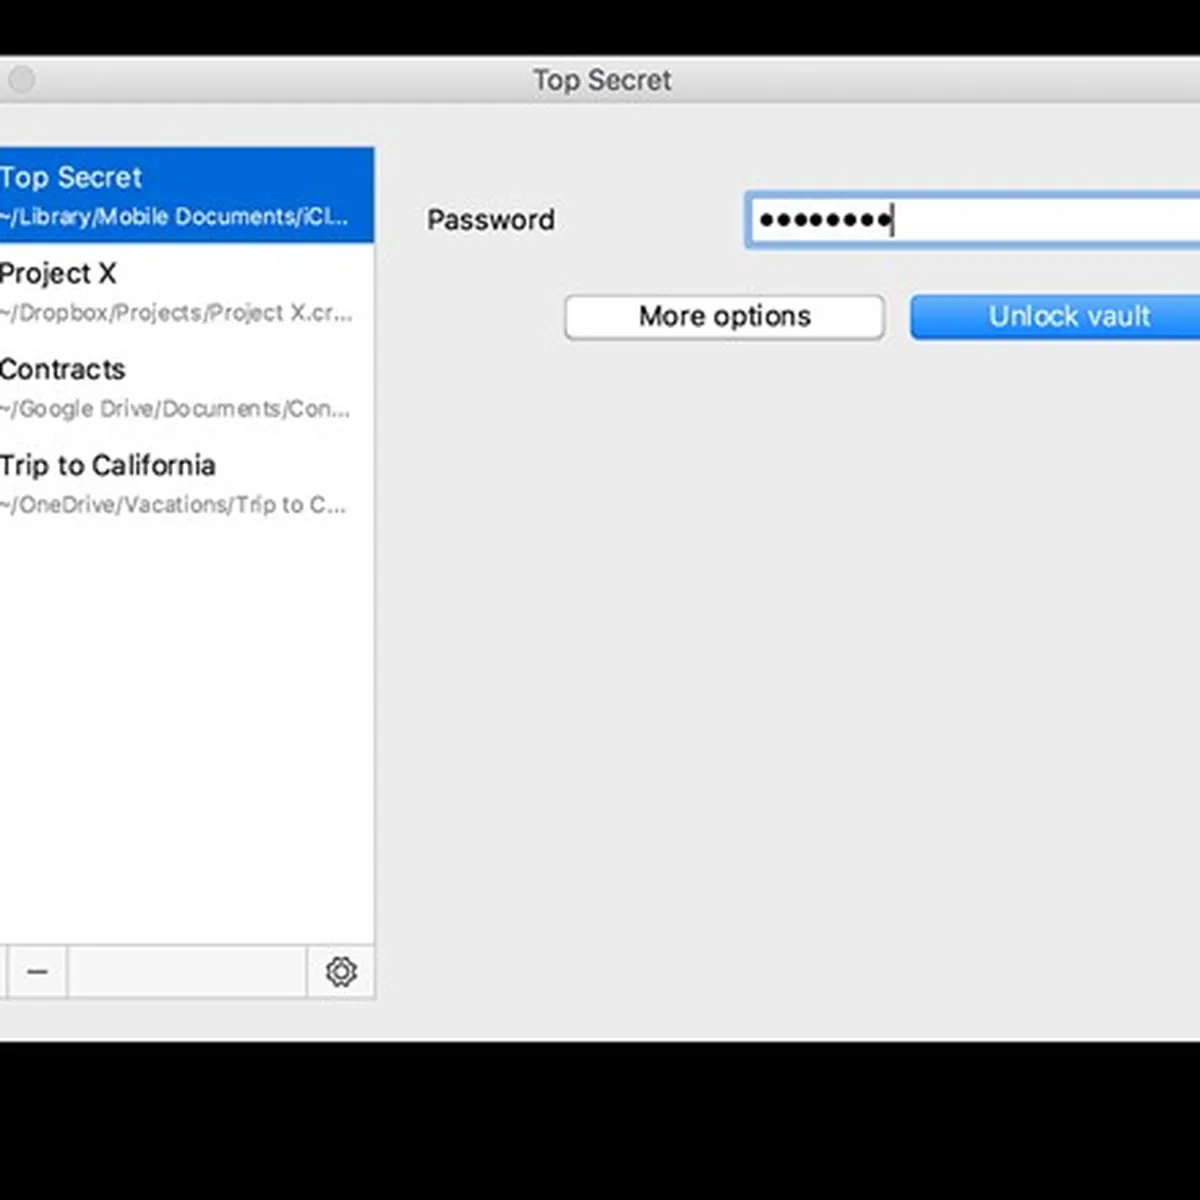
Task: Focus the Password input field
Action: [1040, 220]
